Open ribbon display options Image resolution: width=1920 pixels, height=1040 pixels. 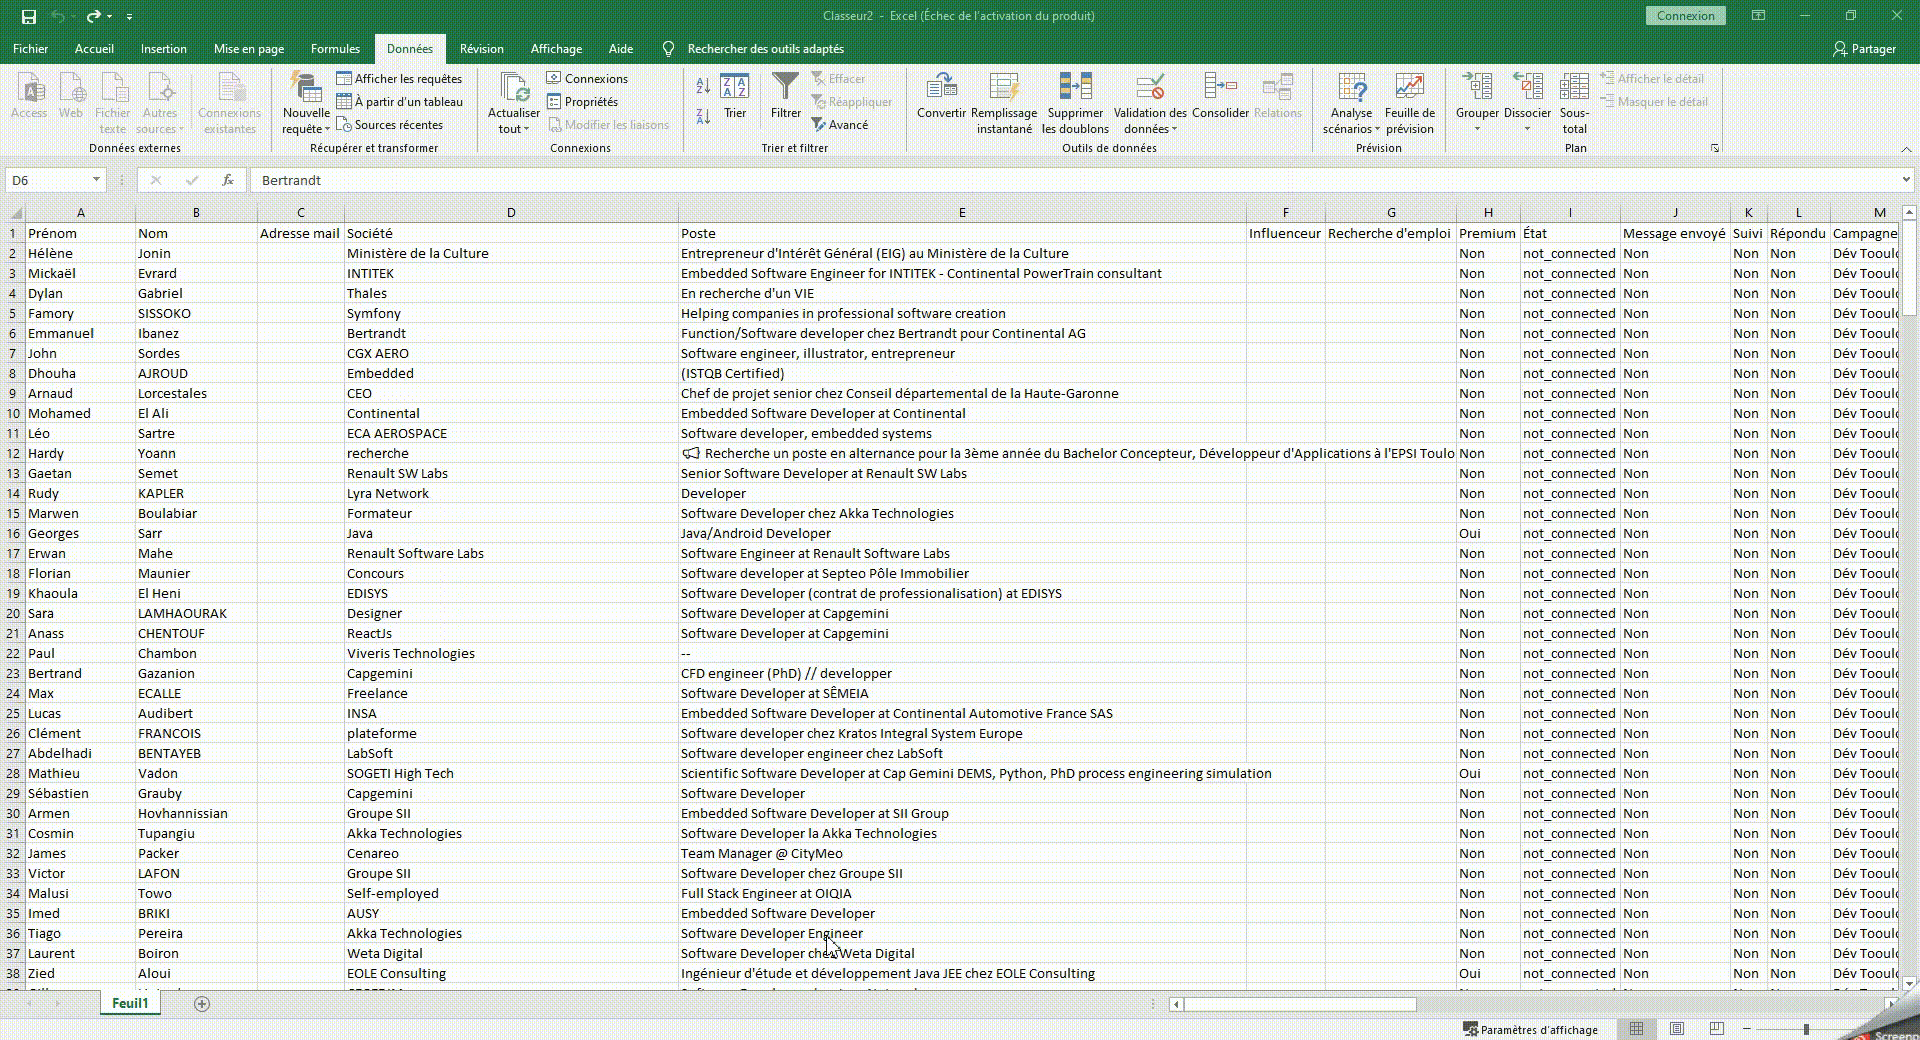coord(1758,16)
